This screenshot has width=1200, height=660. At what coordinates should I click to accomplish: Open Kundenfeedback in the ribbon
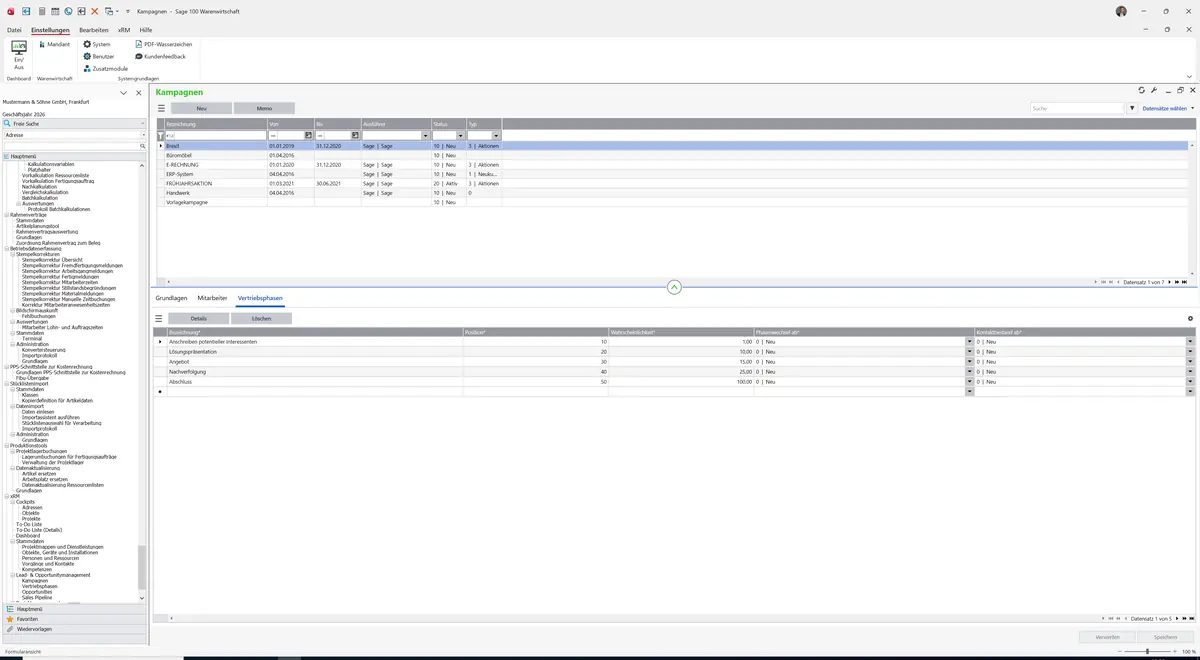[160, 56]
